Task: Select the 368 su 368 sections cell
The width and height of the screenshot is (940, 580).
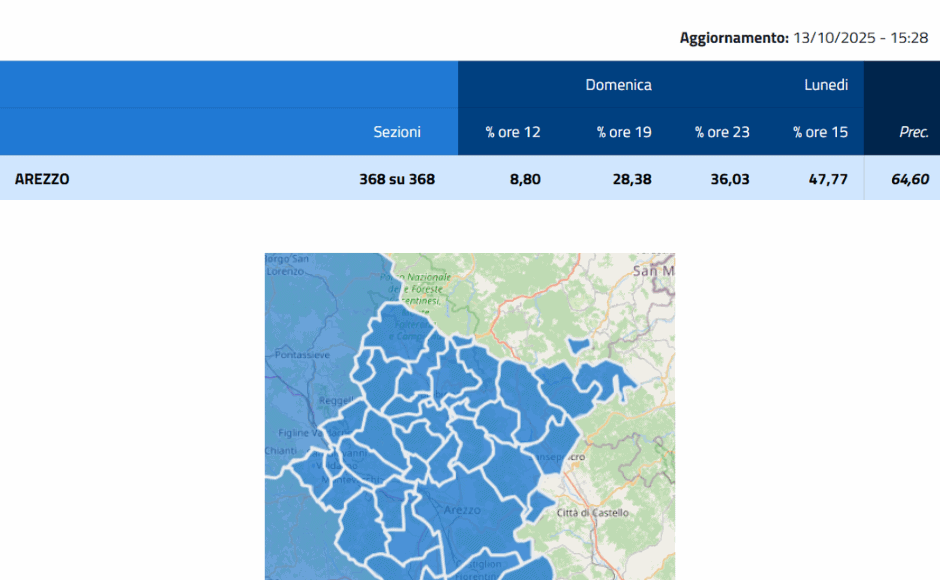Action: (x=396, y=180)
